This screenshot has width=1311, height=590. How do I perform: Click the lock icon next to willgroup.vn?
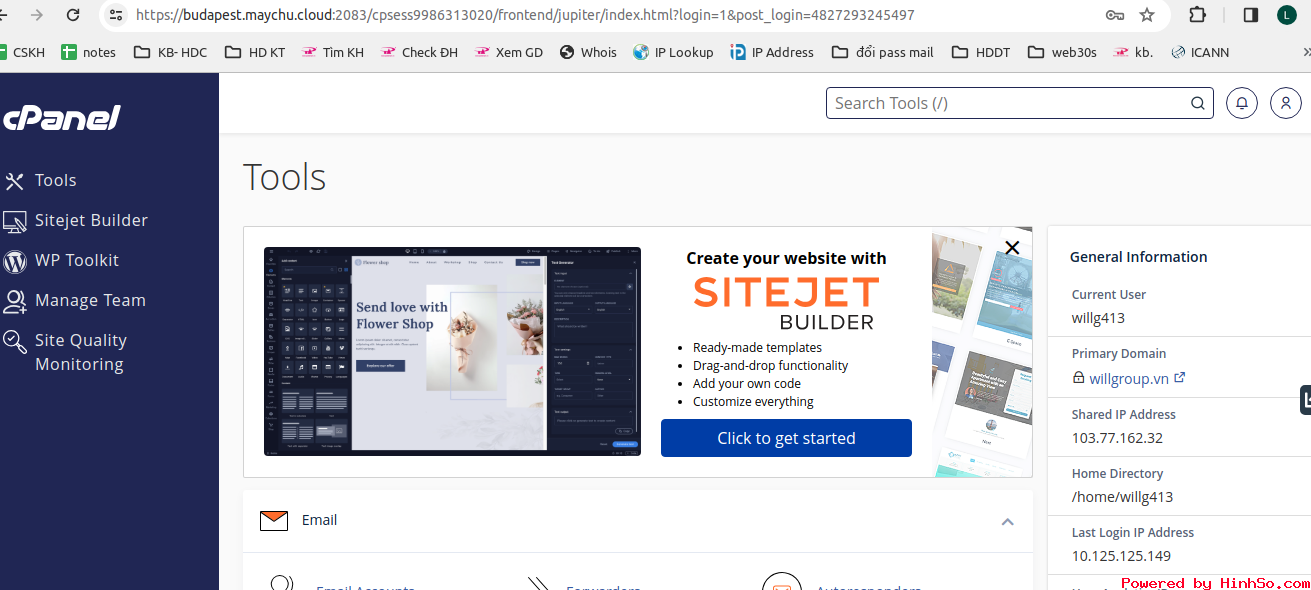(x=1078, y=378)
